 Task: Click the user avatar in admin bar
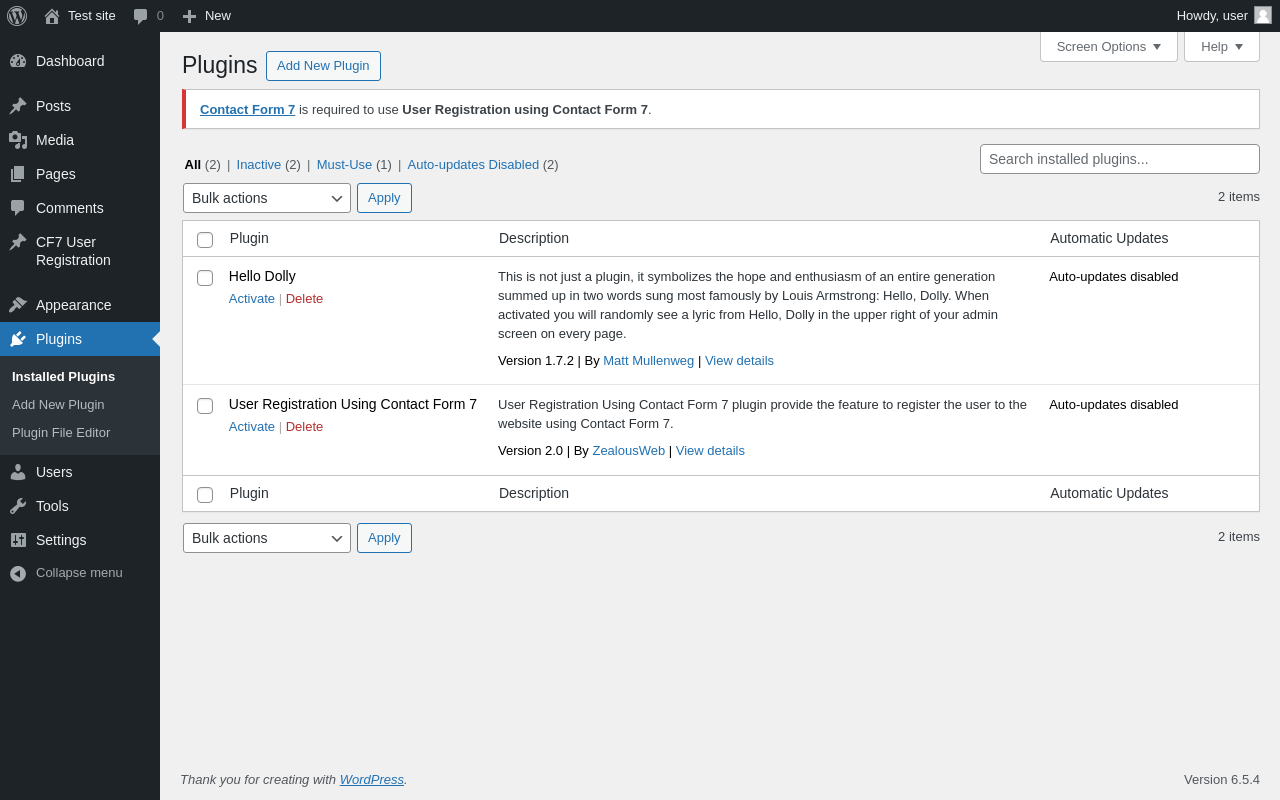coord(1263,15)
